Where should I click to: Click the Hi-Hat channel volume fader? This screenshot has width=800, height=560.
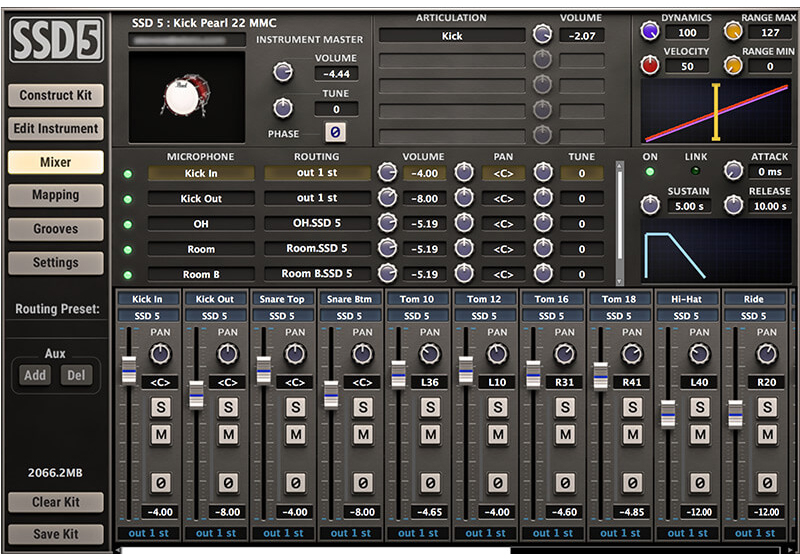[x=668, y=414]
